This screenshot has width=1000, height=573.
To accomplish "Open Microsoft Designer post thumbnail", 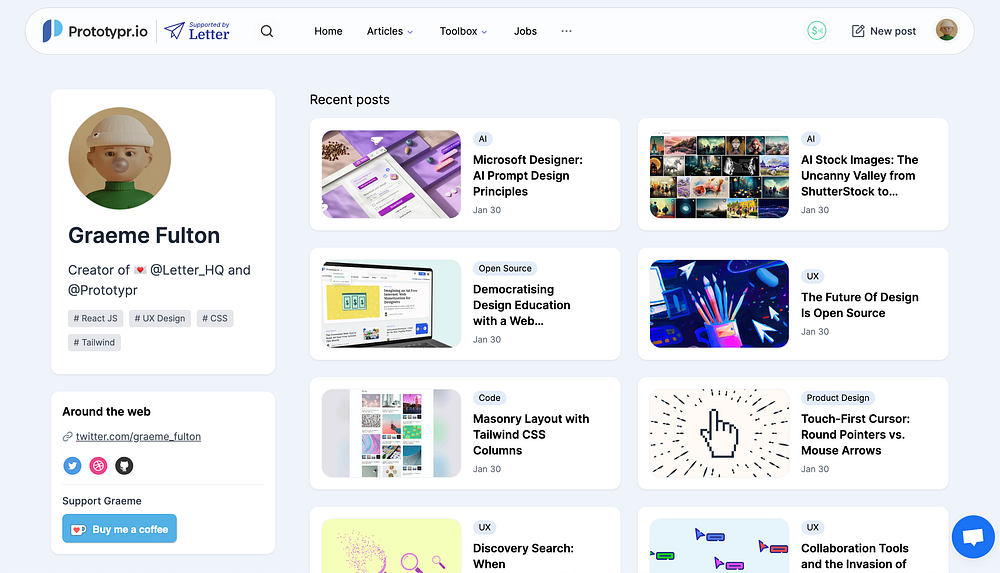I will [x=391, y=174].
